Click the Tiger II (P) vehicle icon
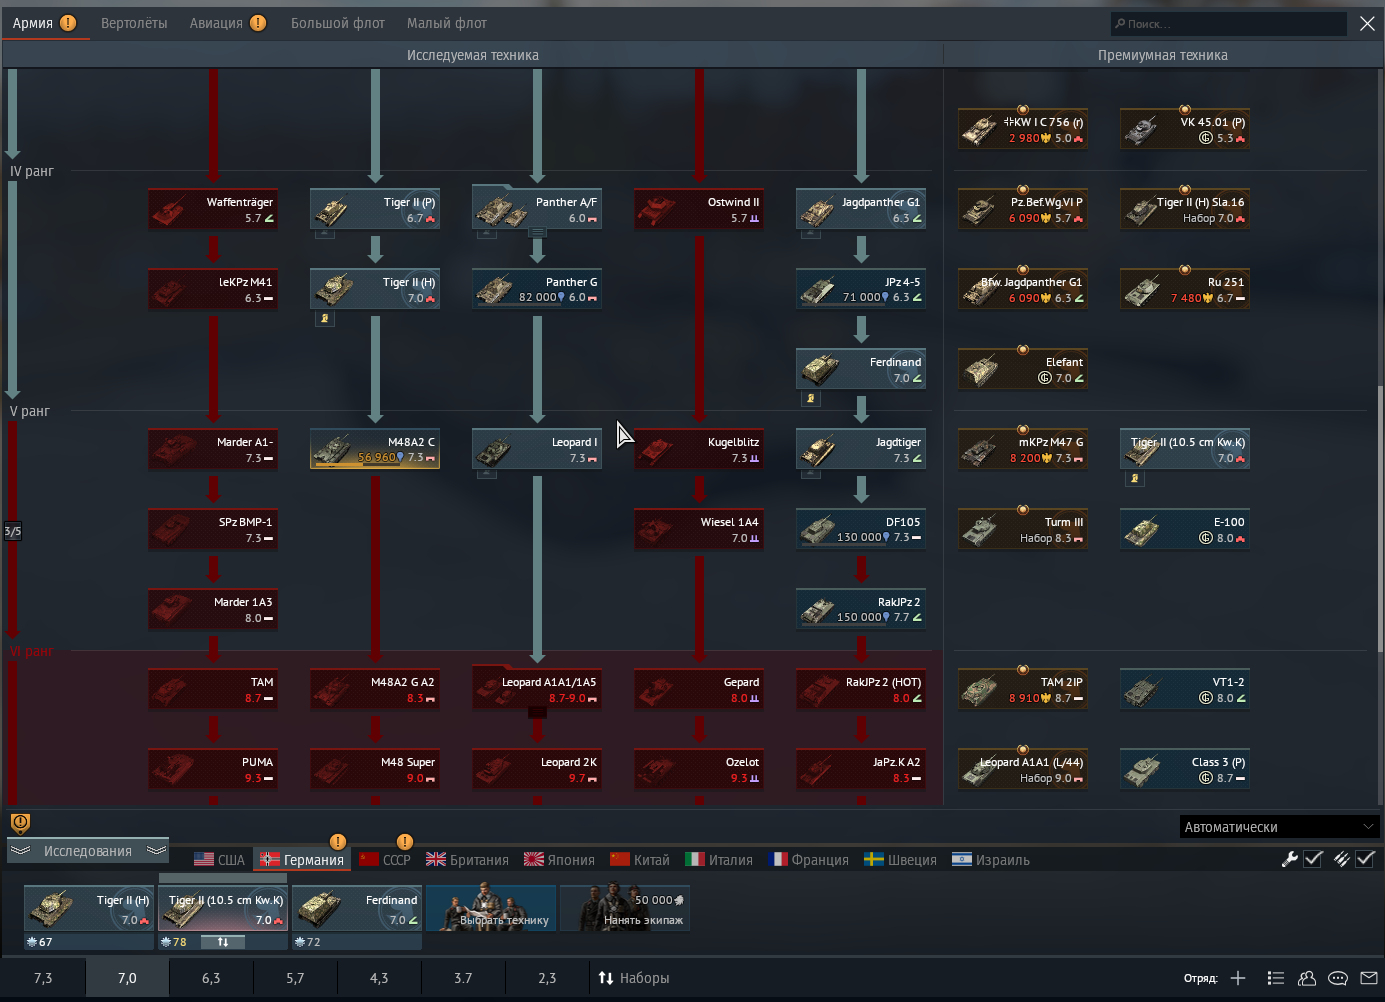Screen dimensions: 1385x1002 click(x=332, y=210)
